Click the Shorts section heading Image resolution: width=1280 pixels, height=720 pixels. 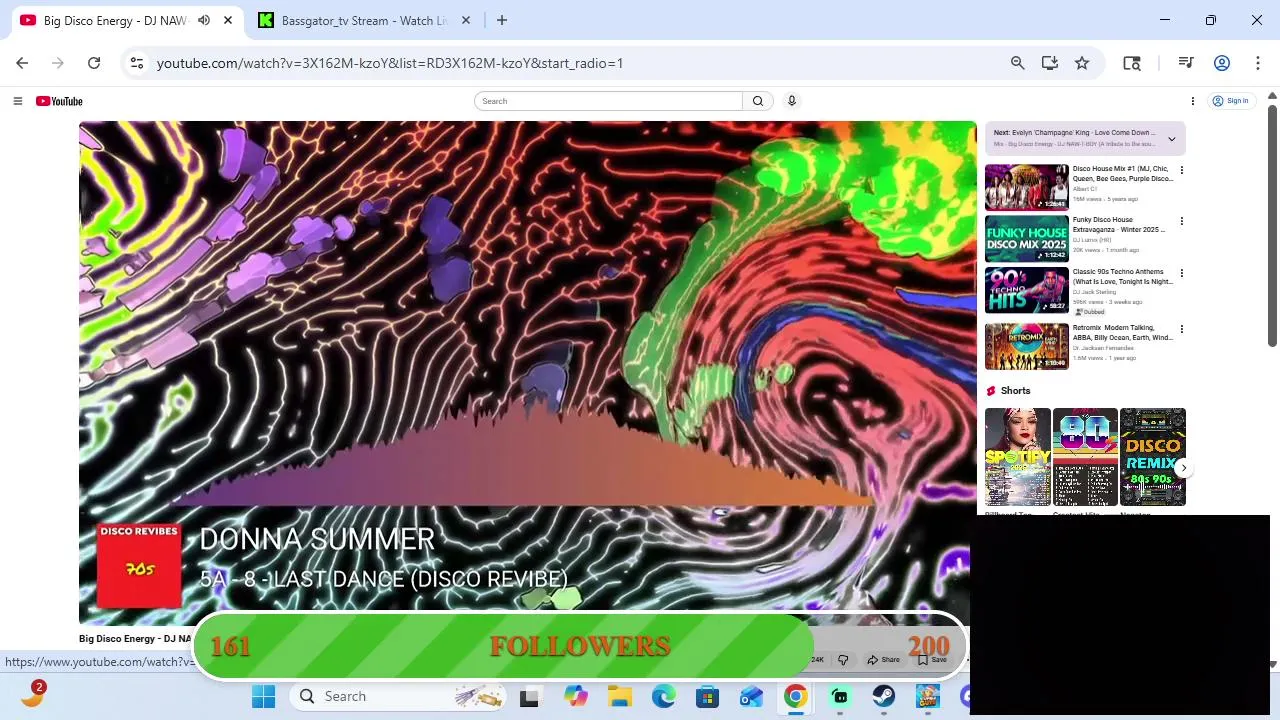[x=1015, y=391]
